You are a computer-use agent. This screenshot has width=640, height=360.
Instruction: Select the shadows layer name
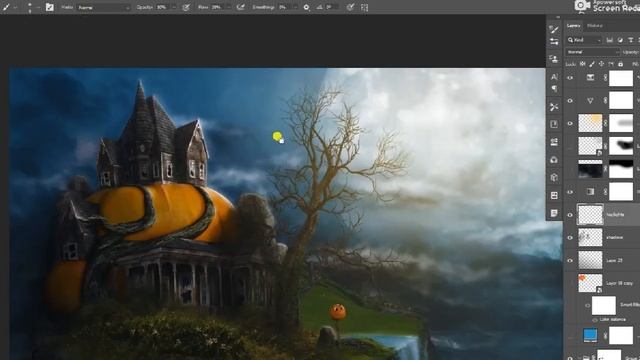(x=614, y=237)
